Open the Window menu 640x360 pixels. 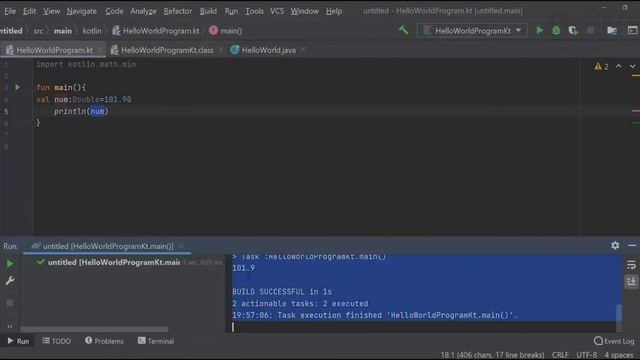pos(304,11)
